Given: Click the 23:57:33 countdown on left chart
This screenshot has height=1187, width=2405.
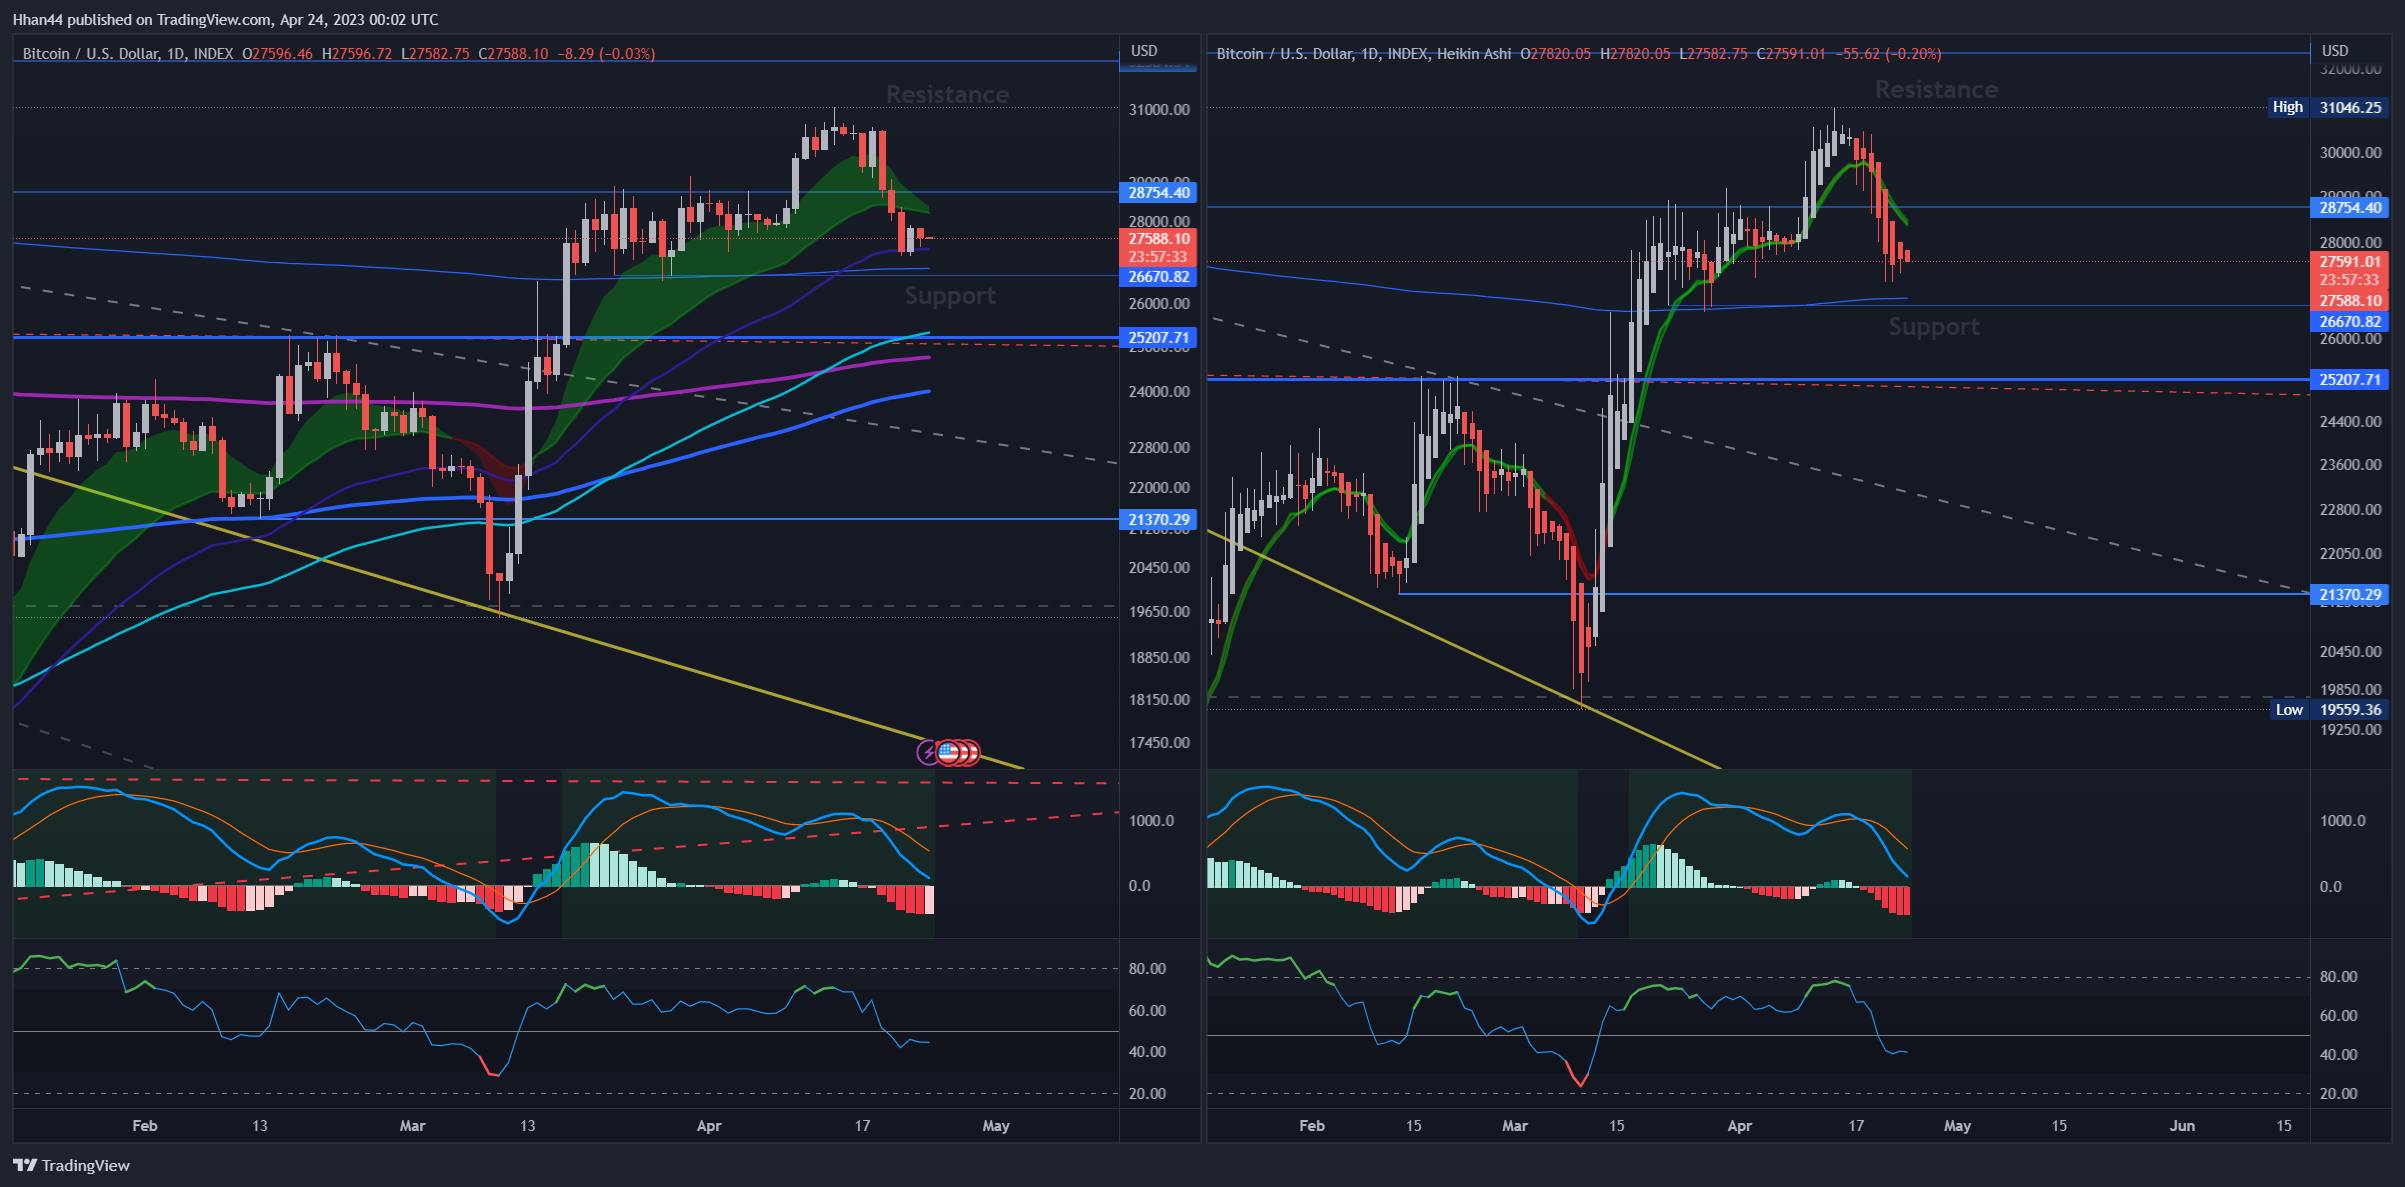Looking at the screenshot, I should pos(1158,257).
